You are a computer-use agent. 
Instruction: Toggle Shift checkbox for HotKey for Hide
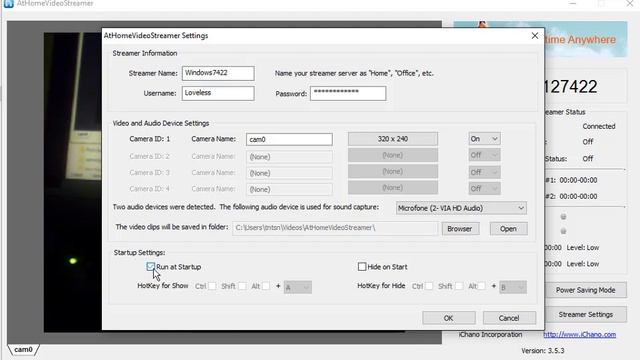(459, 286)
